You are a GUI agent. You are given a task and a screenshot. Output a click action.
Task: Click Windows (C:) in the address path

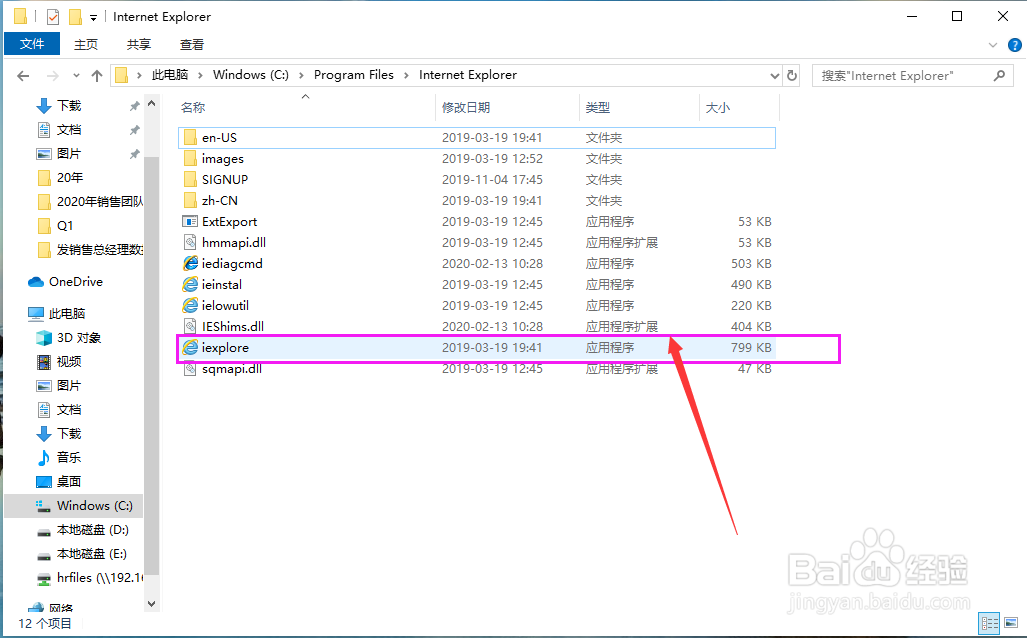[x=251, y=75]
